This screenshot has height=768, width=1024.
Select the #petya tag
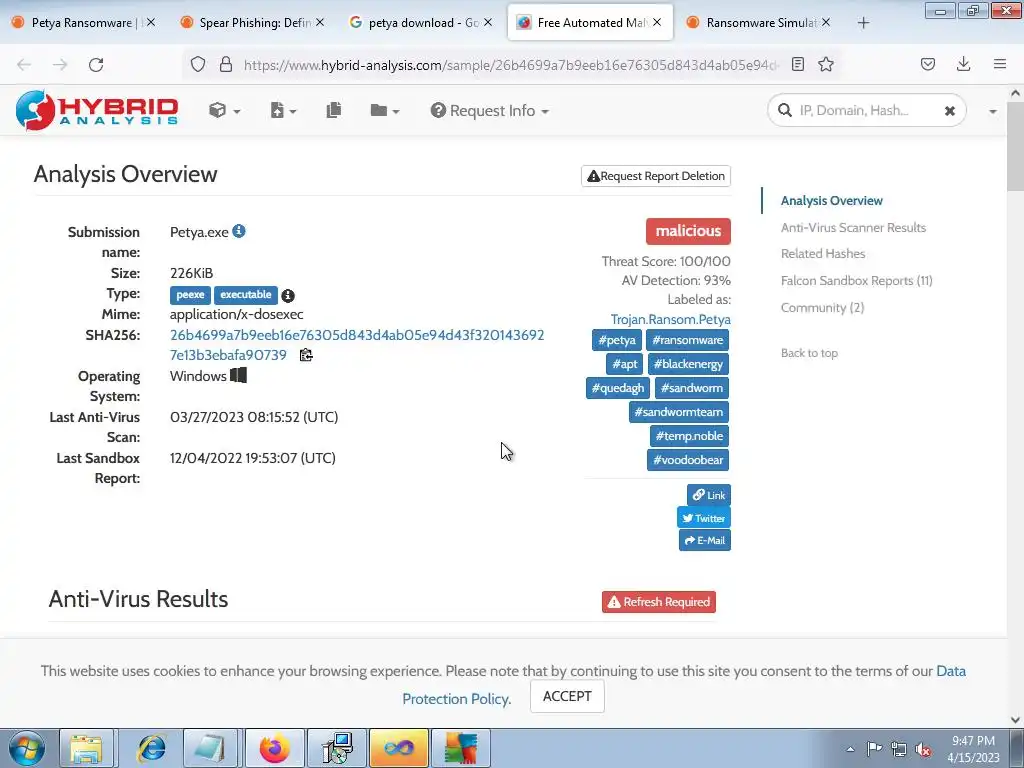(x=616, y=340)
